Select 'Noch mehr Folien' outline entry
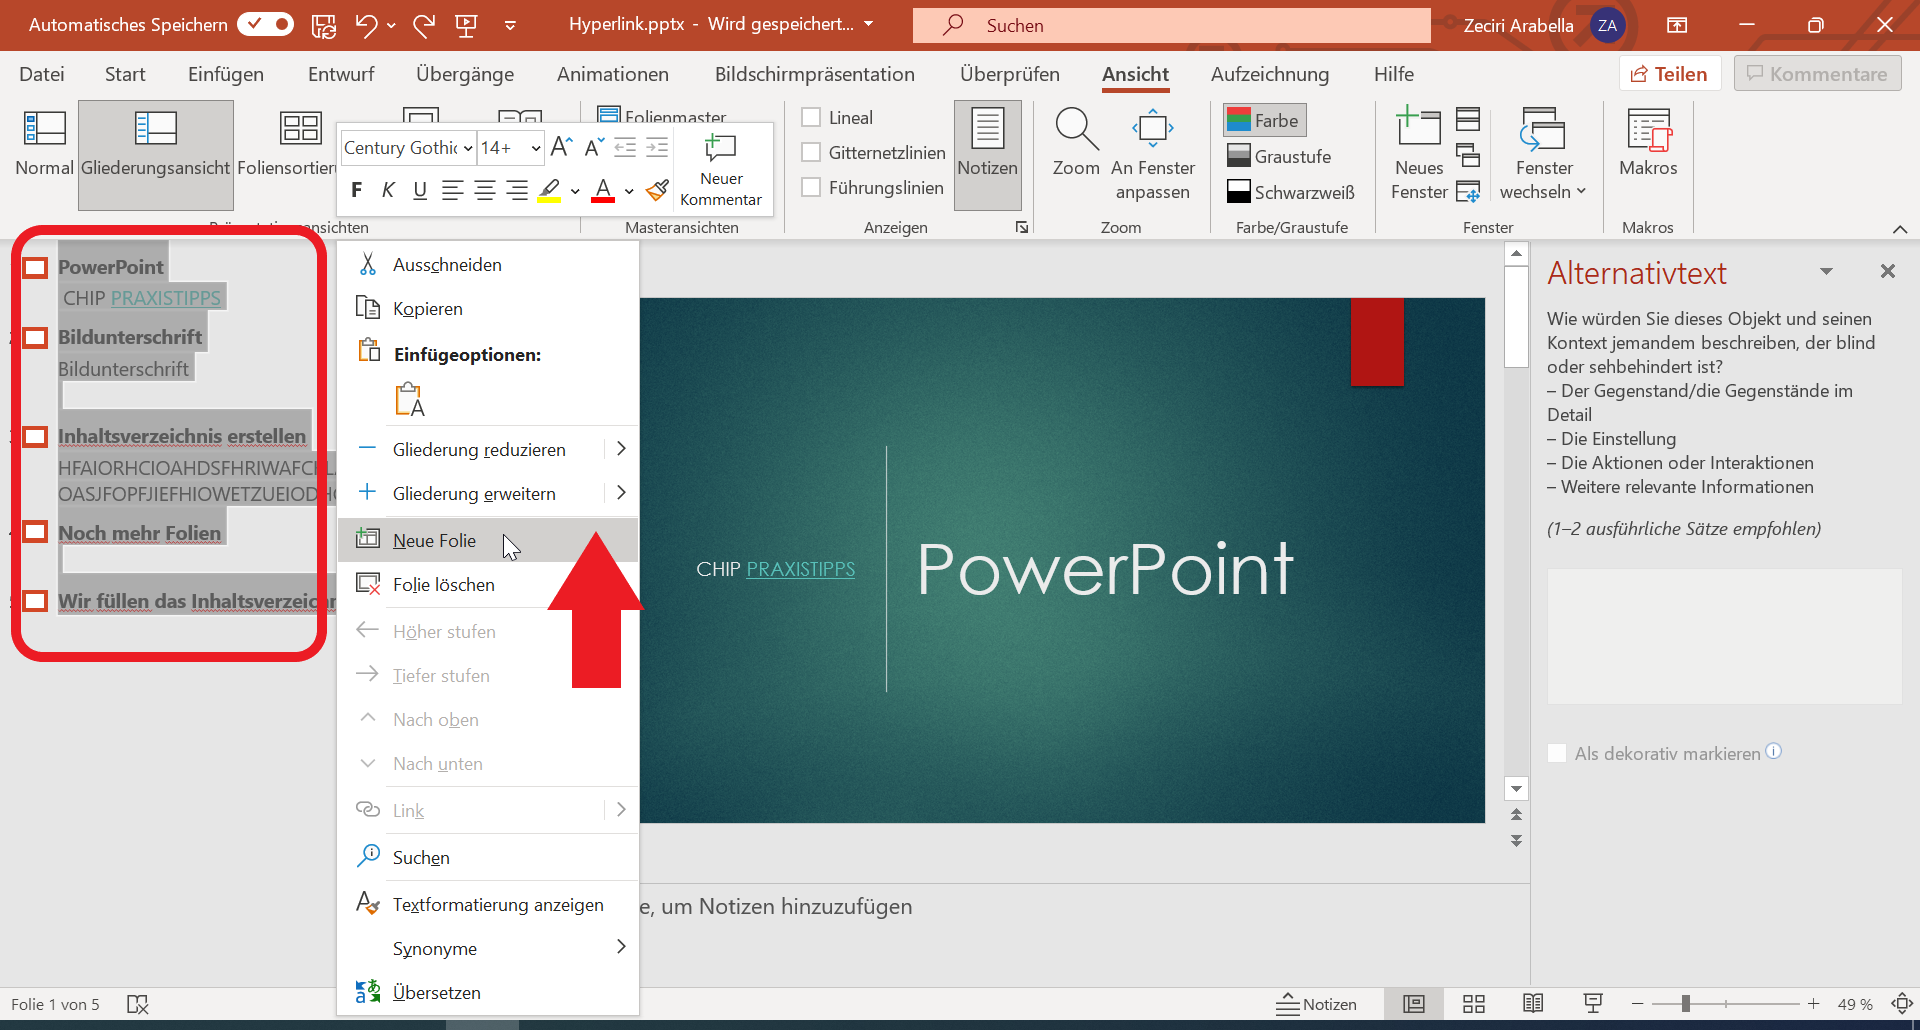 point(140,533)
